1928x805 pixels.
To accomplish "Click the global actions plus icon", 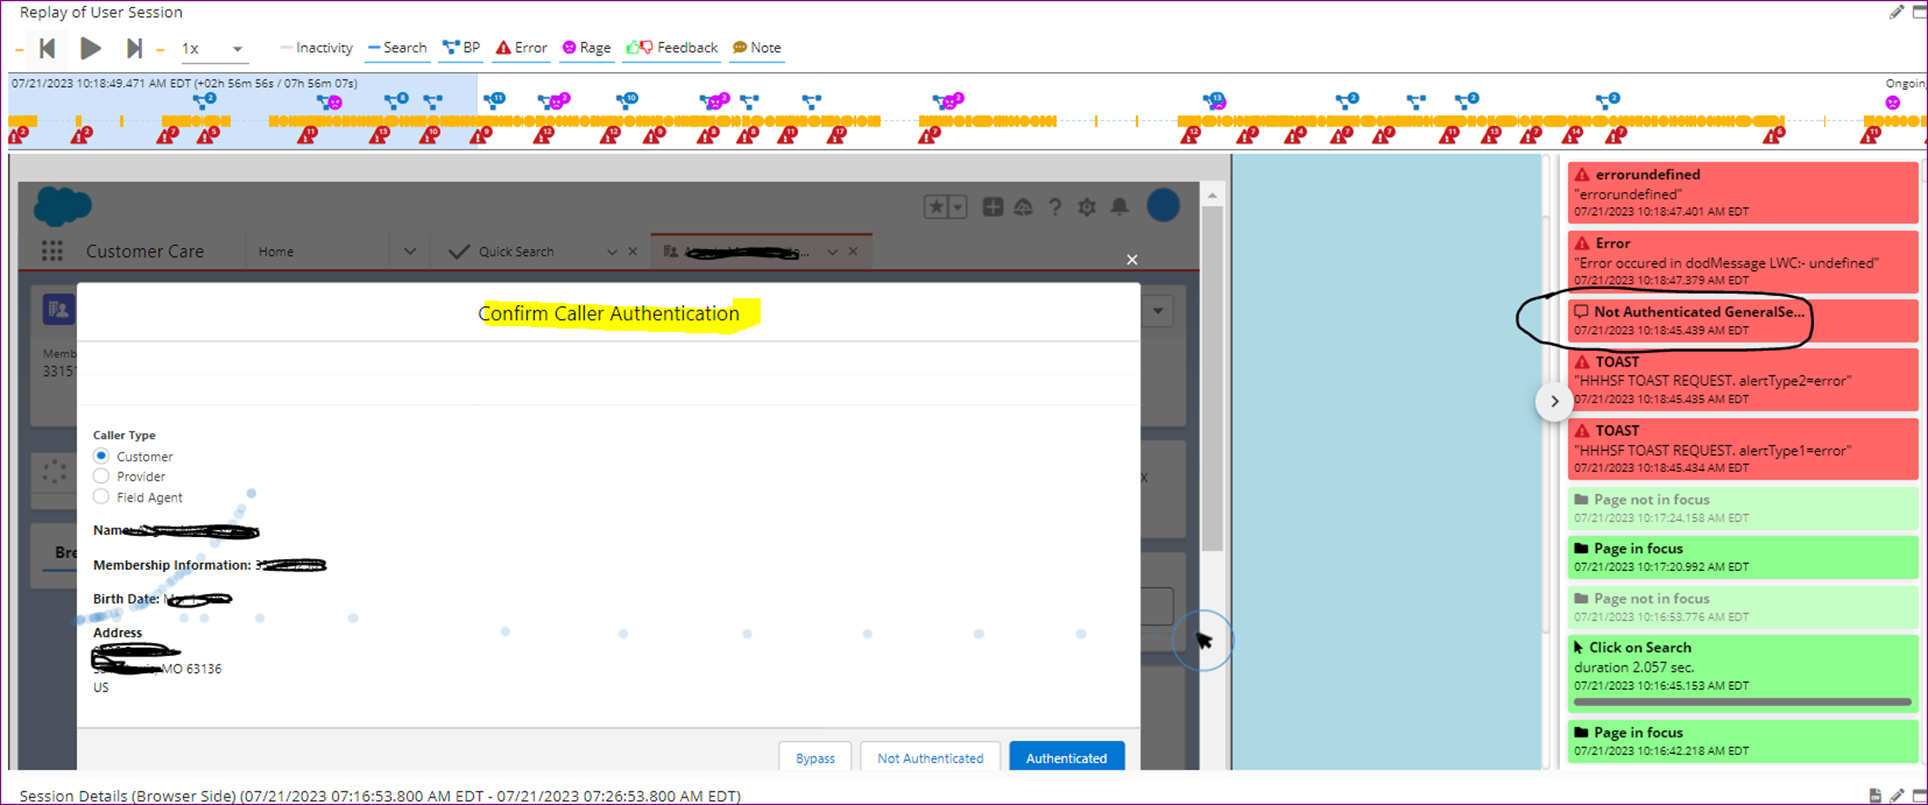I will coord(992,207).
